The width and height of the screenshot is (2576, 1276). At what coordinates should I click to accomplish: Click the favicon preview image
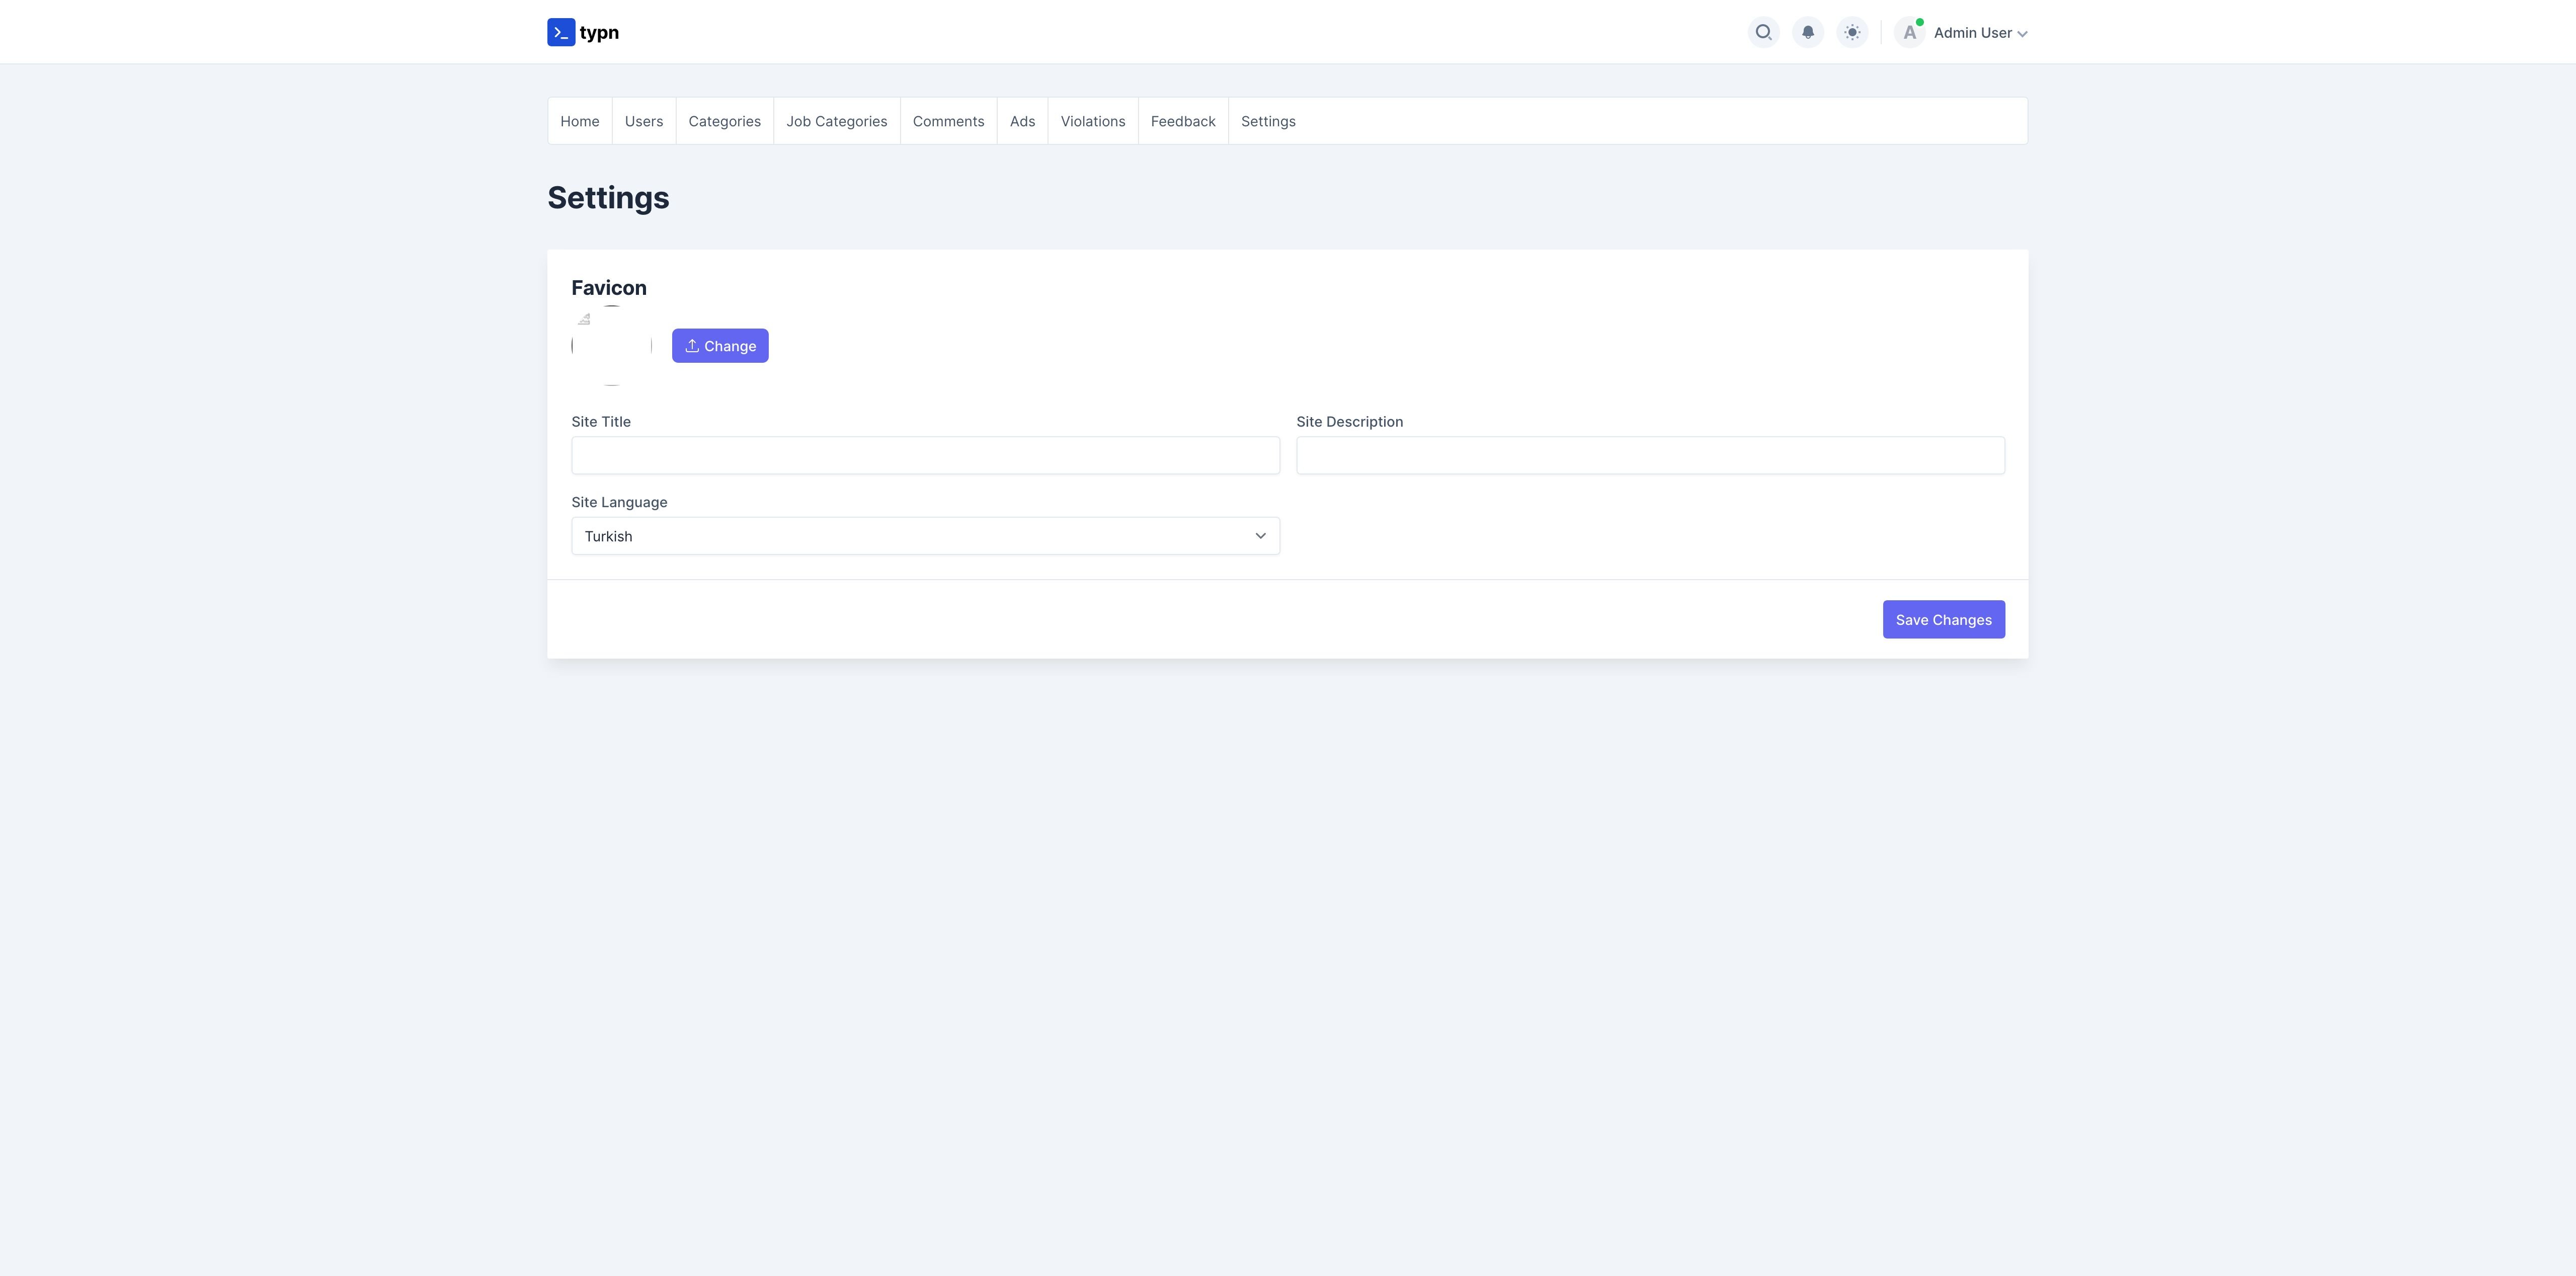(x=611, y=345)
